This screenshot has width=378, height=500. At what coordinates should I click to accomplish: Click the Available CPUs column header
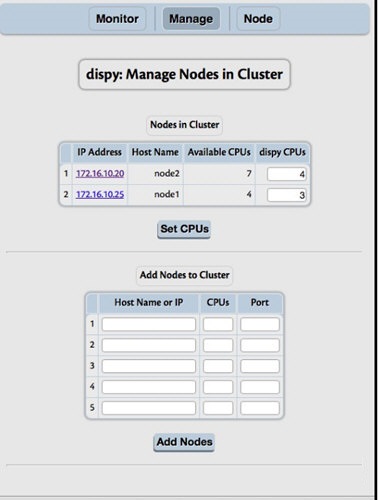tap(219, 152)
